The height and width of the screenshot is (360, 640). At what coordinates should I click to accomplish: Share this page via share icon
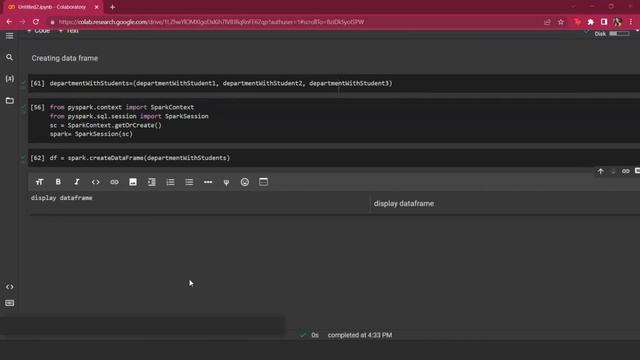pyautogui.click(x=547, y=22)
